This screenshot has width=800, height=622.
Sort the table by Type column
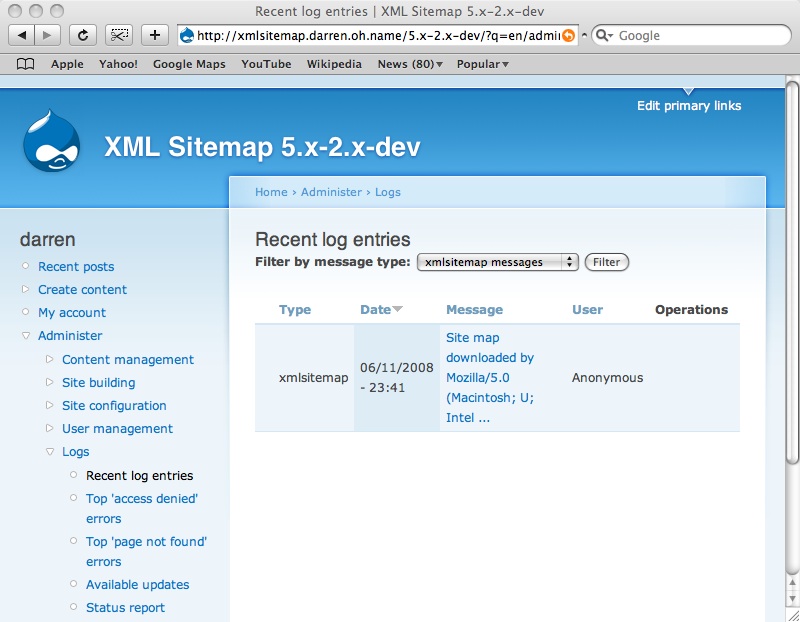(295, 310)
